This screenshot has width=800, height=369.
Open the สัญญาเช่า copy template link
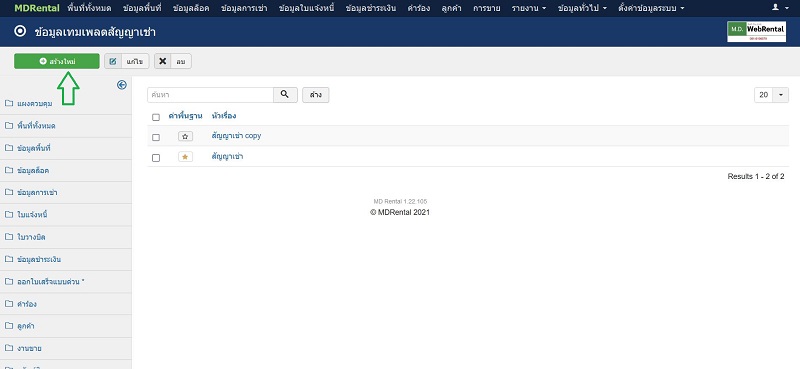click(x=236, y=136)
